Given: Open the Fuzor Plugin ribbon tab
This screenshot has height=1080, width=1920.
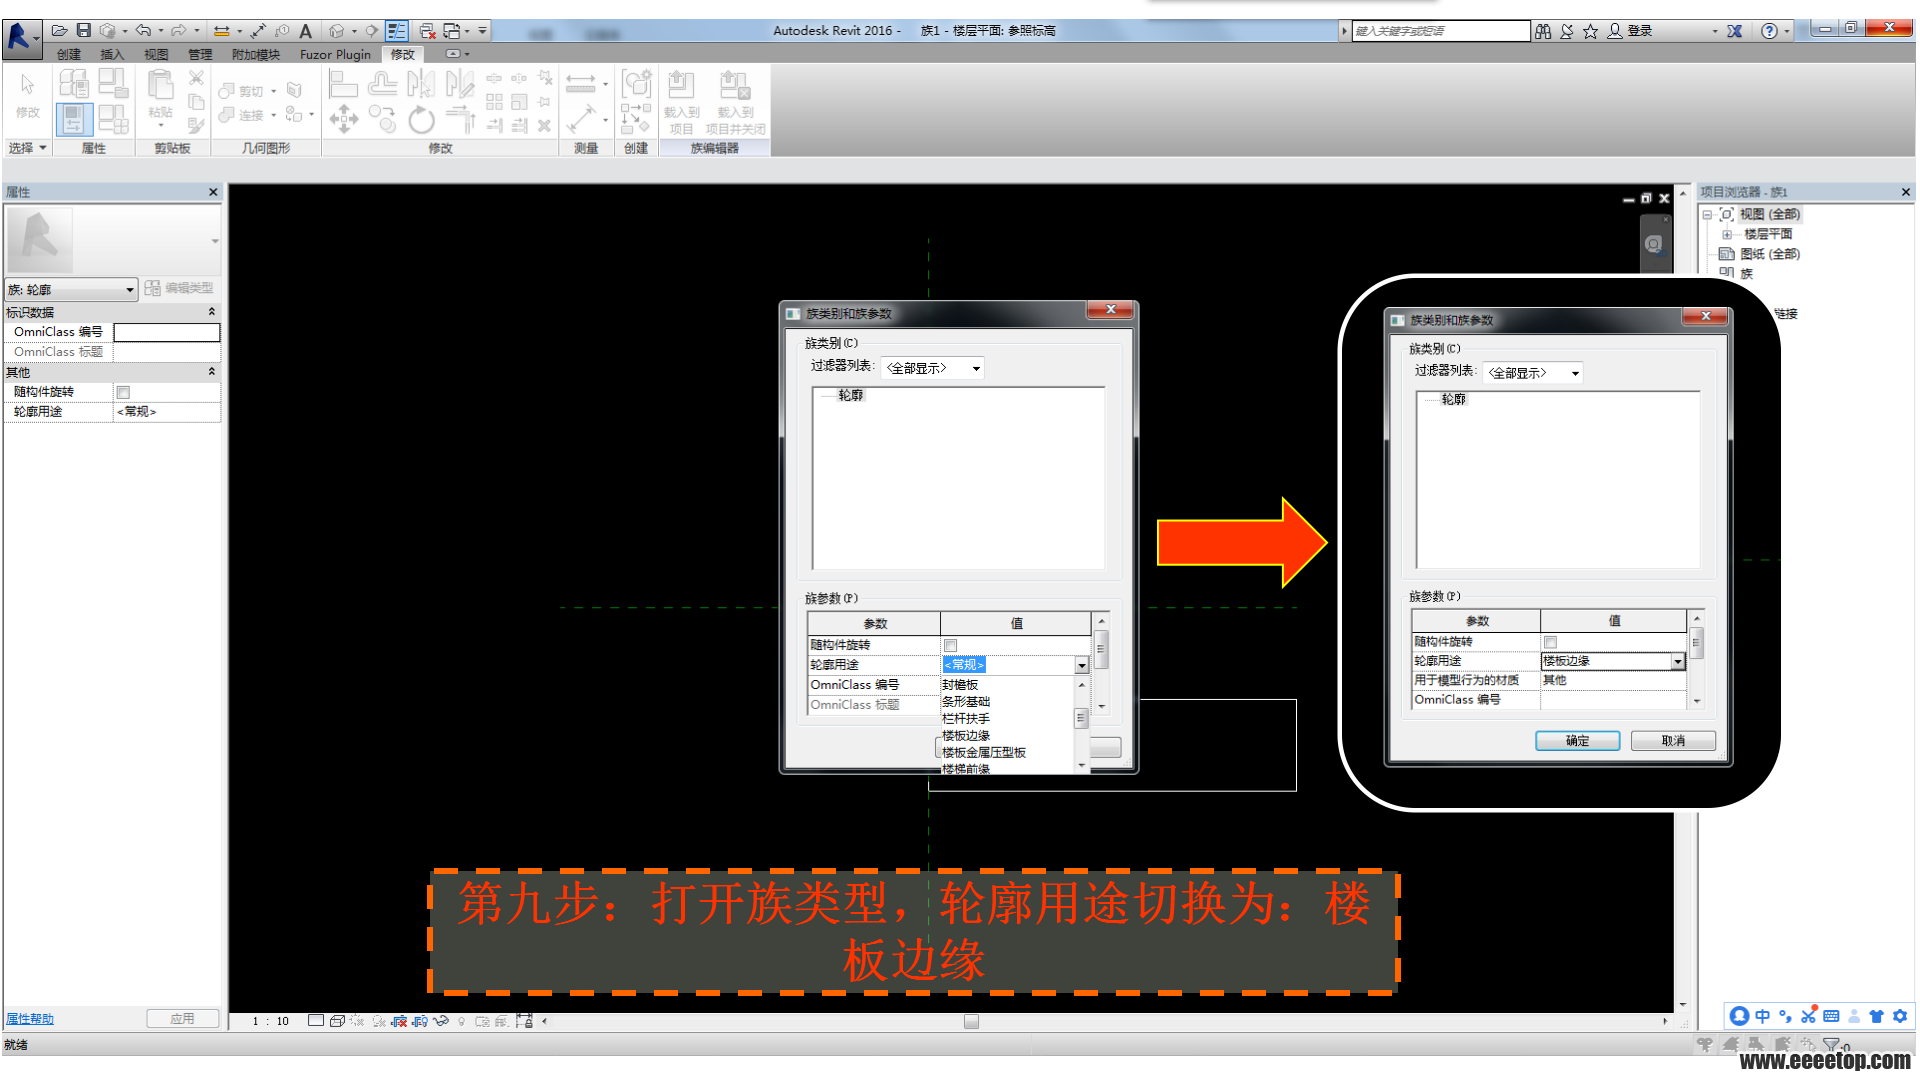Looking at the screenshot, I should [x=335, y=54].
